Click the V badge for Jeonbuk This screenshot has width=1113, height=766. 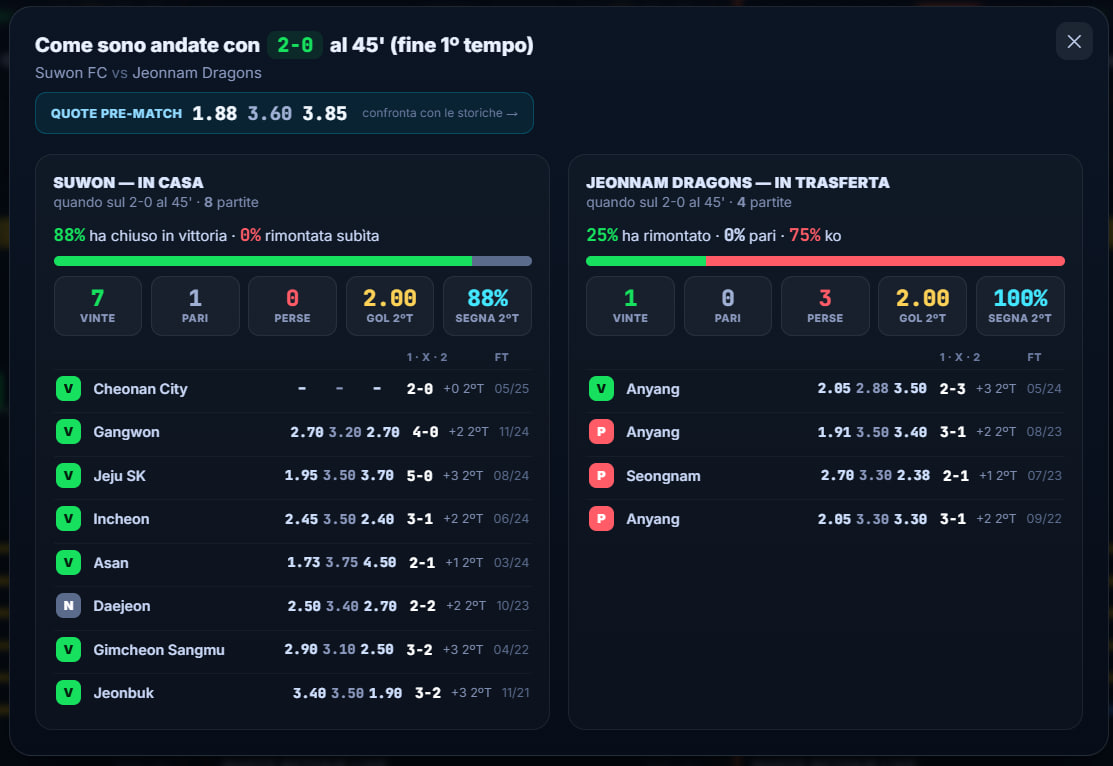click(x=68, y=692)
